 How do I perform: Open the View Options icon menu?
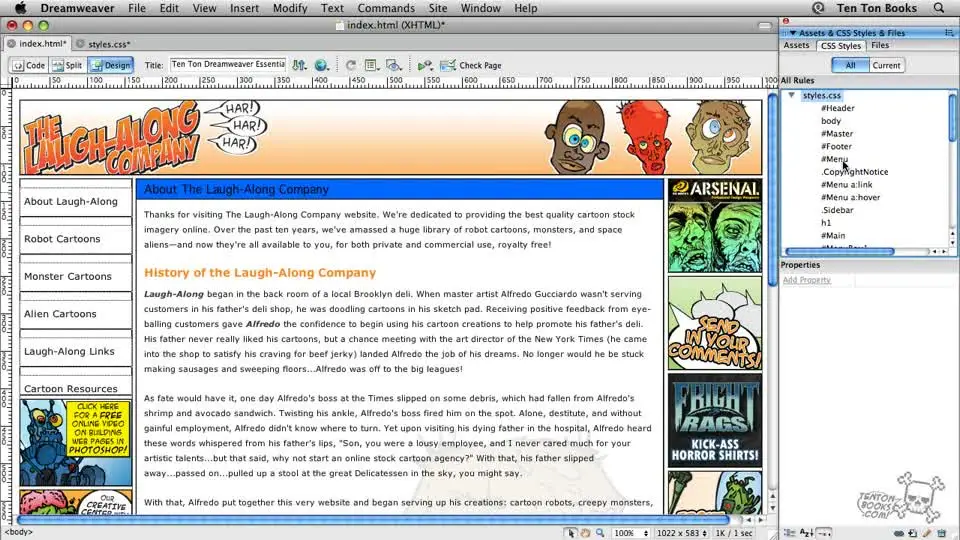point(371,65)
